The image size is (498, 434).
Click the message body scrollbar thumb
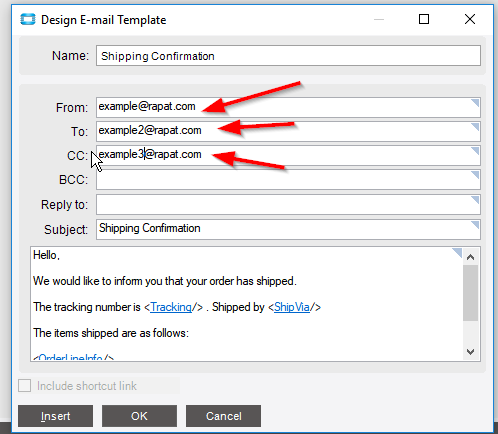pyautogui.click(x=471, y=293)
